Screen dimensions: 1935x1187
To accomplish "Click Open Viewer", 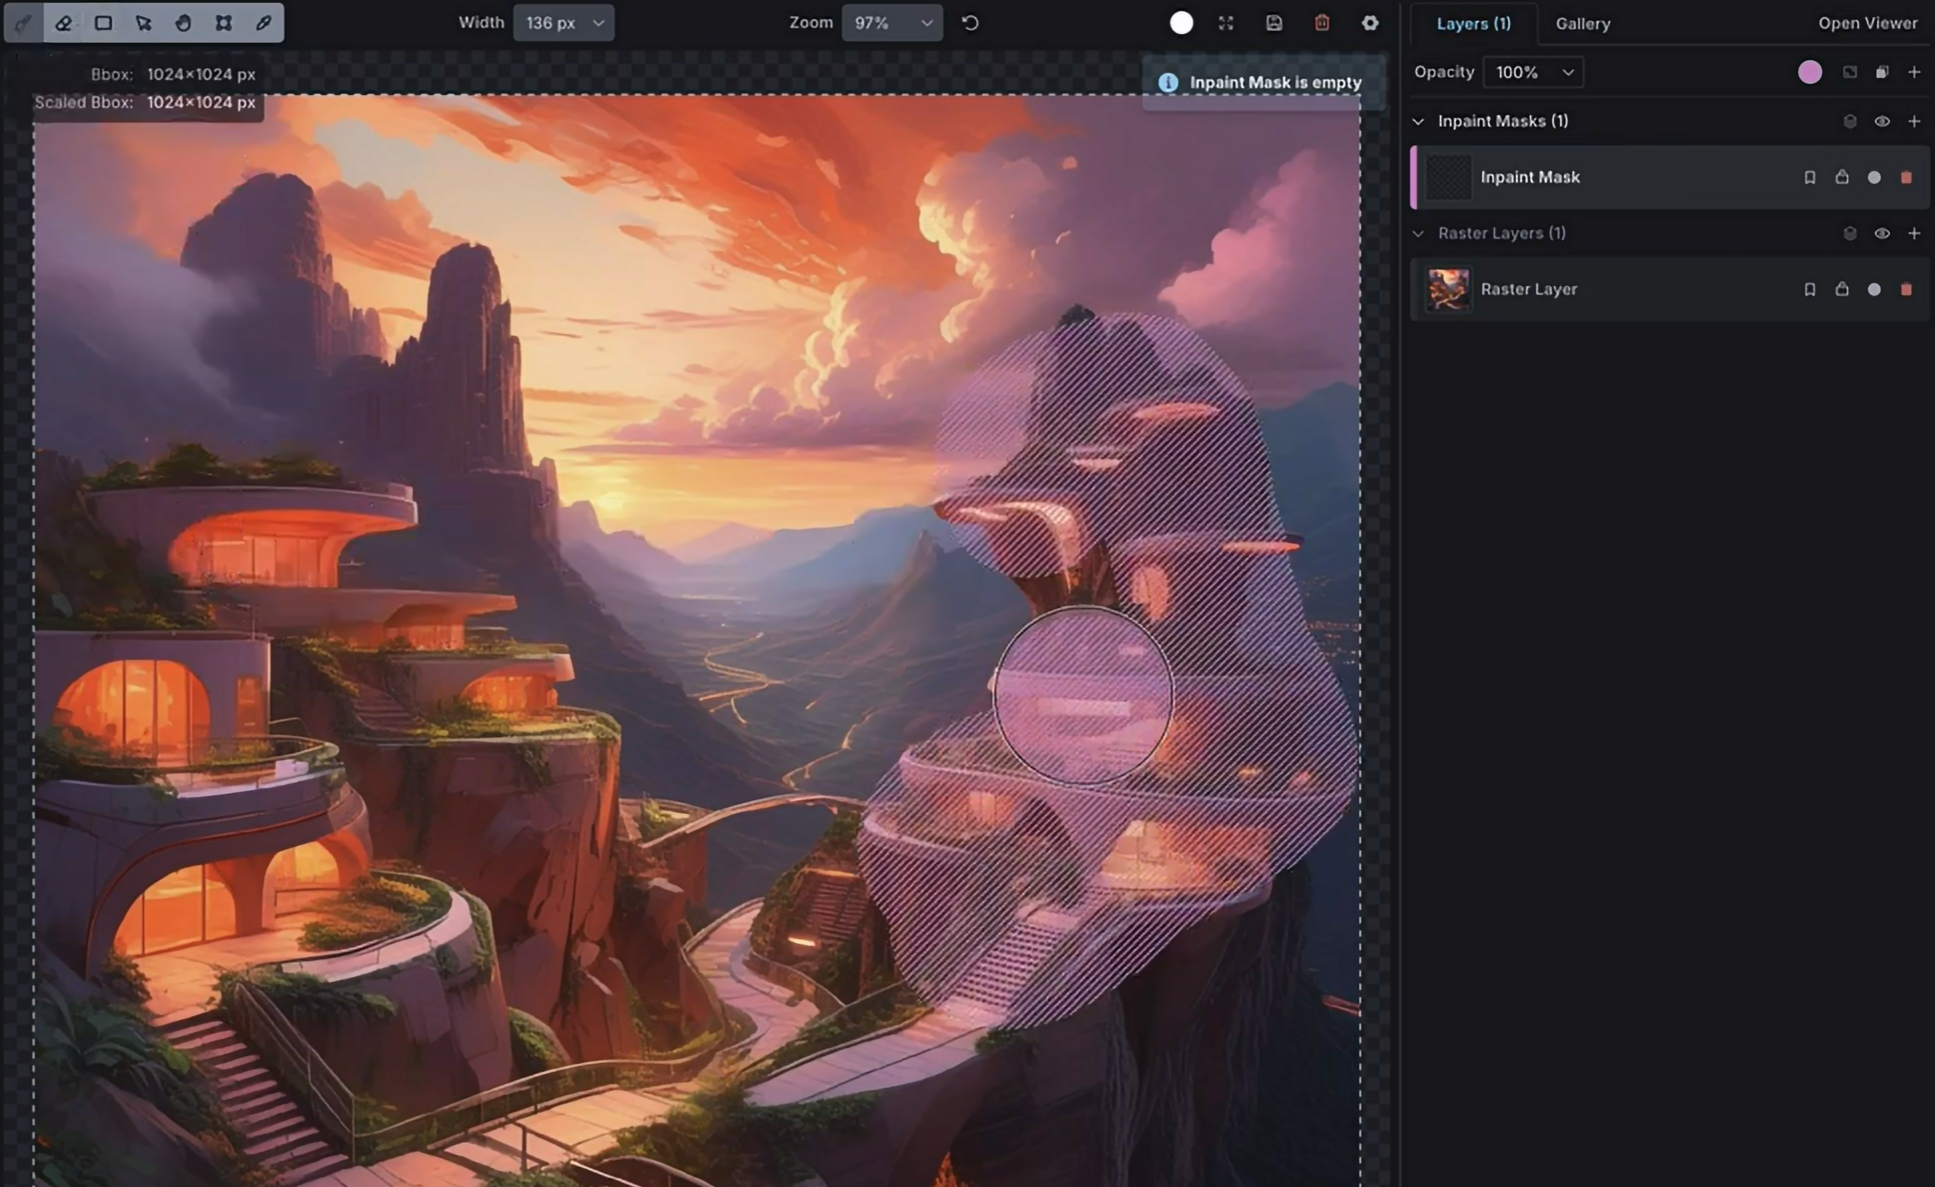I will (1866, 22).
